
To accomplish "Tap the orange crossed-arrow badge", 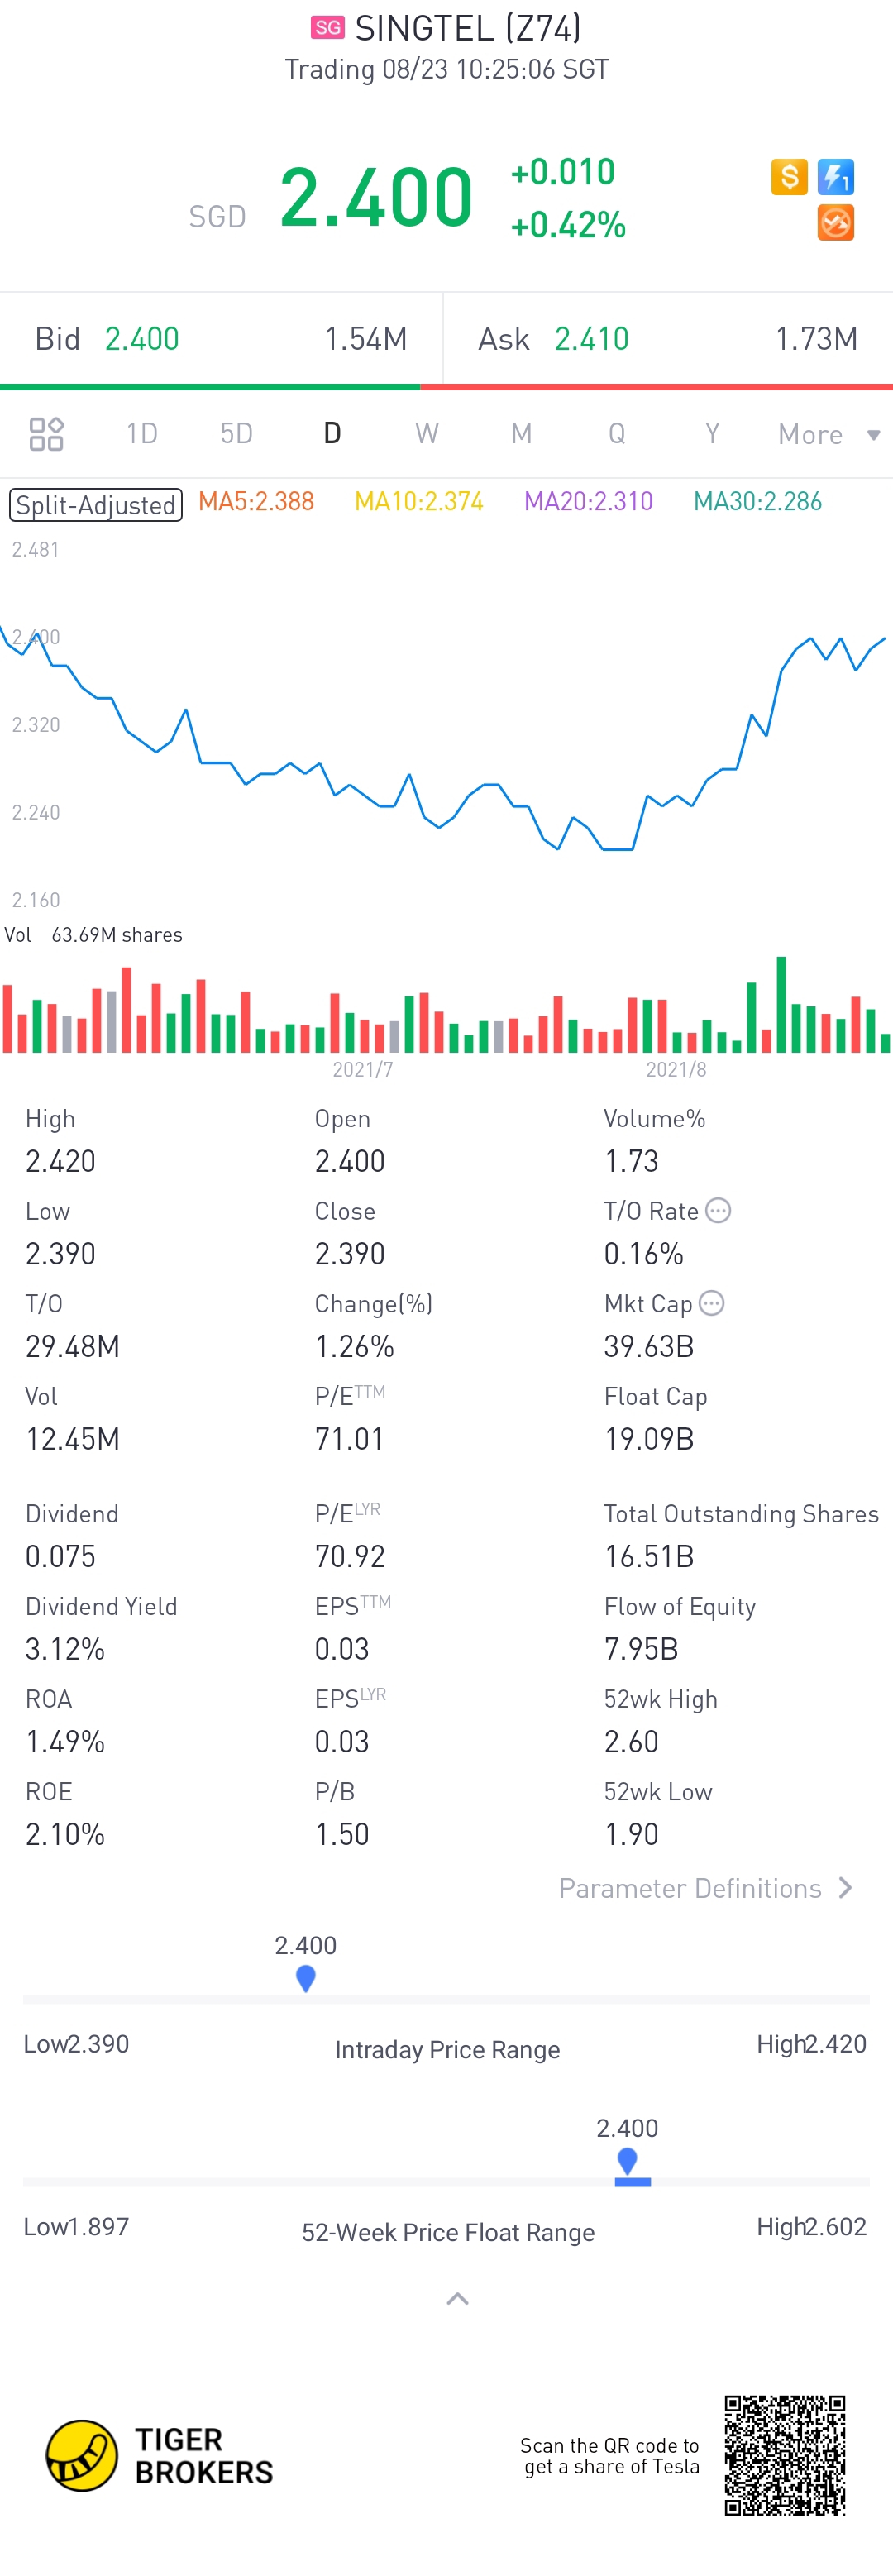I will click(x=835, y=223).
